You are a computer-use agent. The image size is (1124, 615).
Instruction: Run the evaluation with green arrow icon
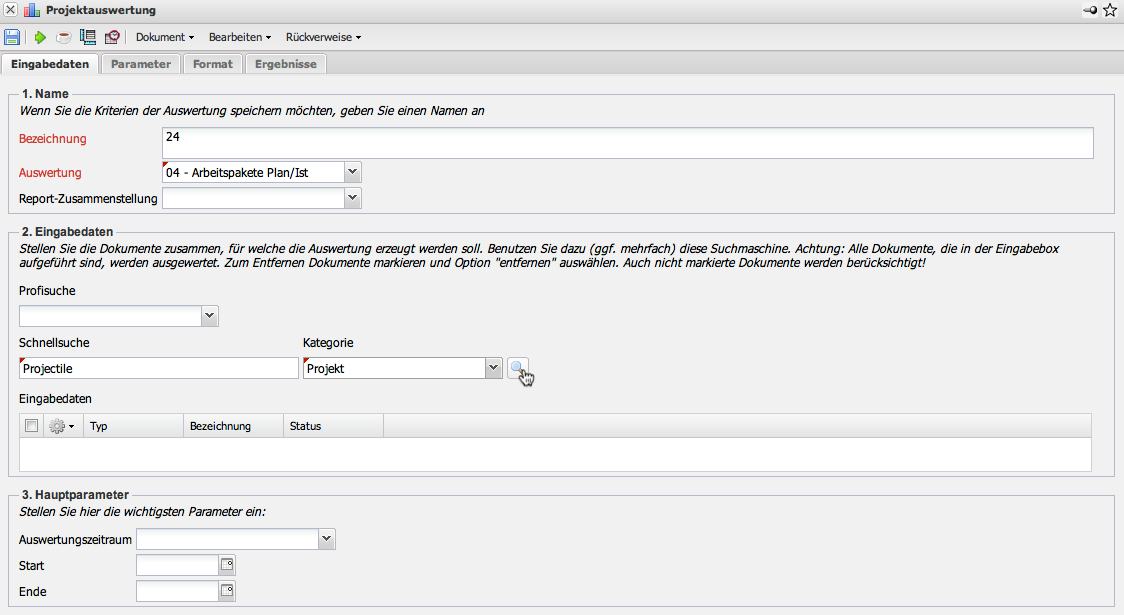click(x=40, y=37)
